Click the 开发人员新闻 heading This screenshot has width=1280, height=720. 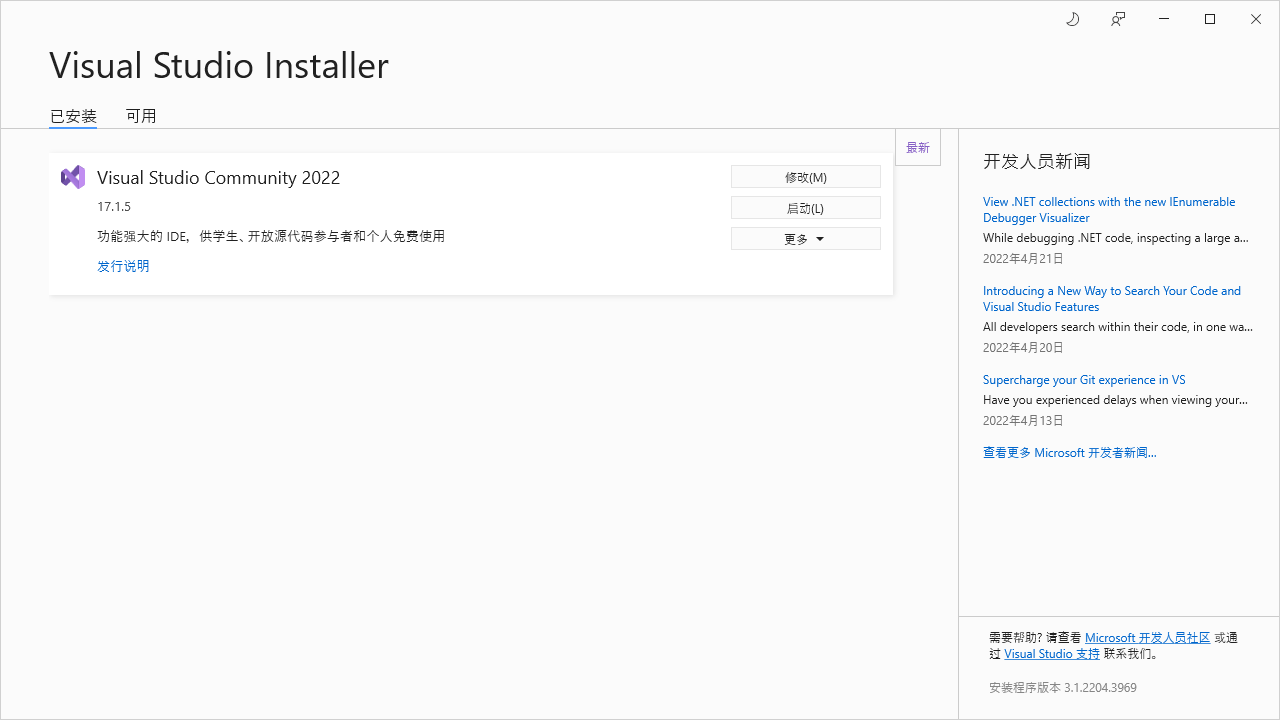point(1037,161)
